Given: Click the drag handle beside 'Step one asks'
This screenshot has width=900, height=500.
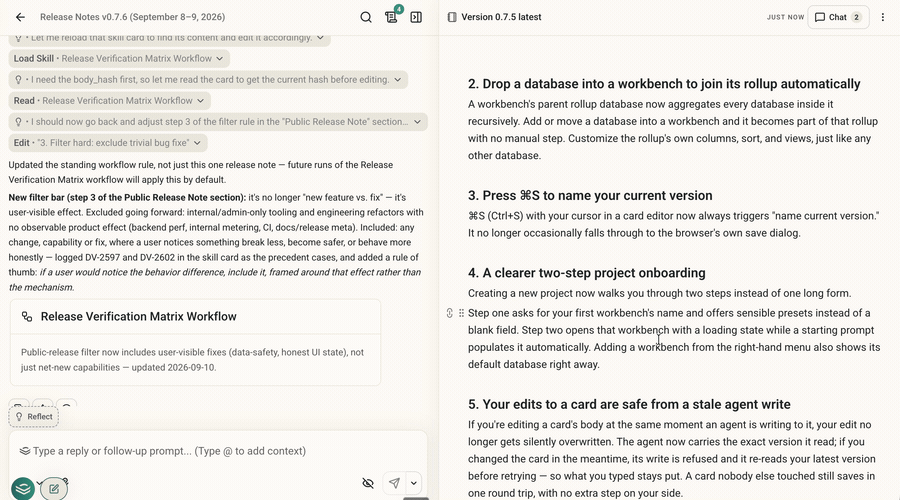Looking at the screenshot, I should coord(461,313).
